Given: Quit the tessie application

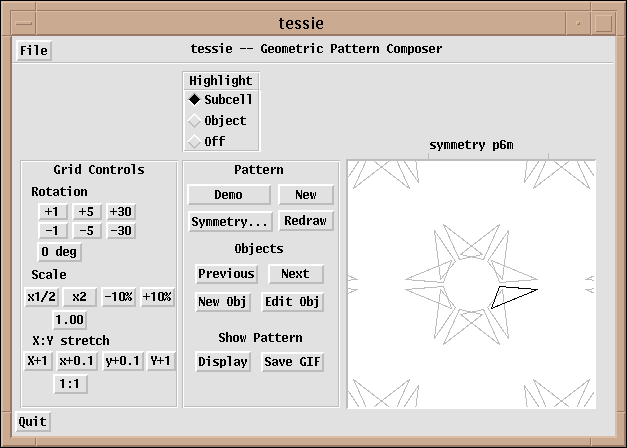Looking at the screenshot, I should tap(33, 422).
